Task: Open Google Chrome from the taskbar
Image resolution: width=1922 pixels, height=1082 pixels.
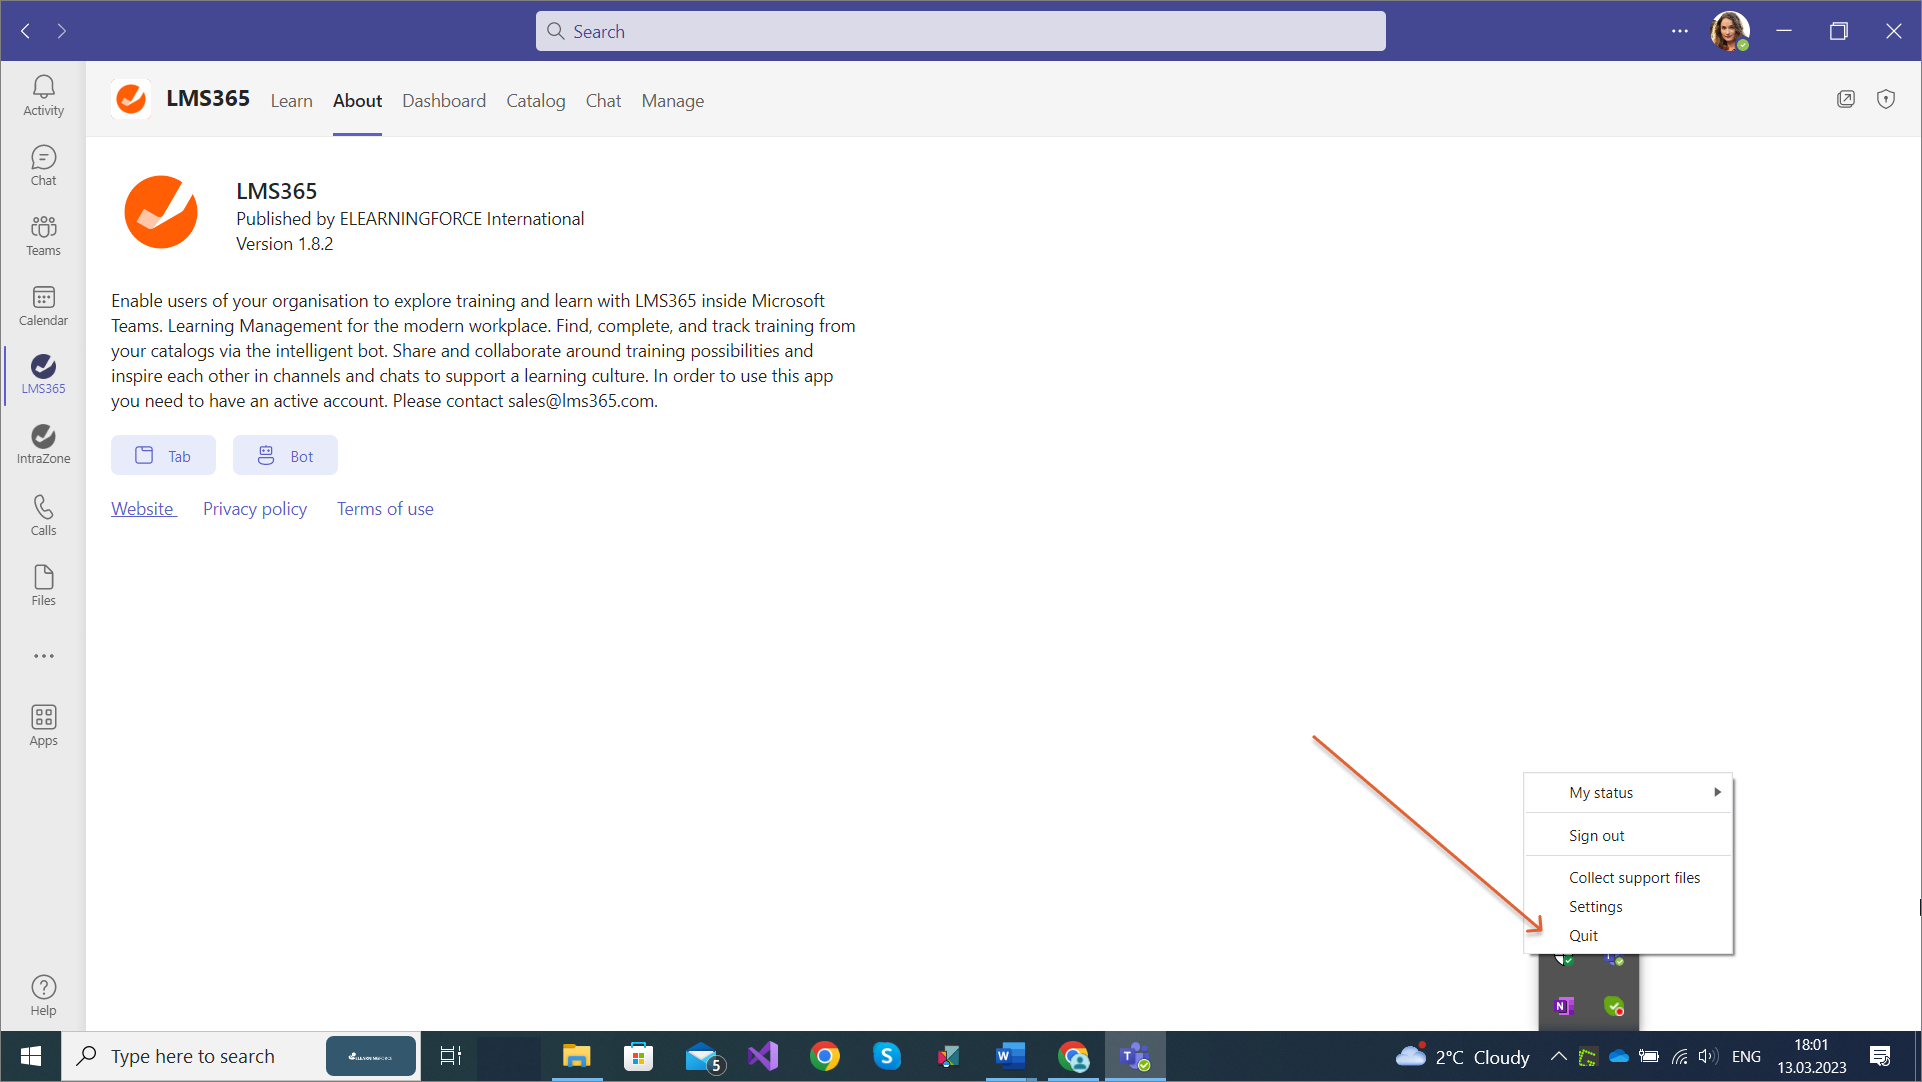Action: 825,1056
